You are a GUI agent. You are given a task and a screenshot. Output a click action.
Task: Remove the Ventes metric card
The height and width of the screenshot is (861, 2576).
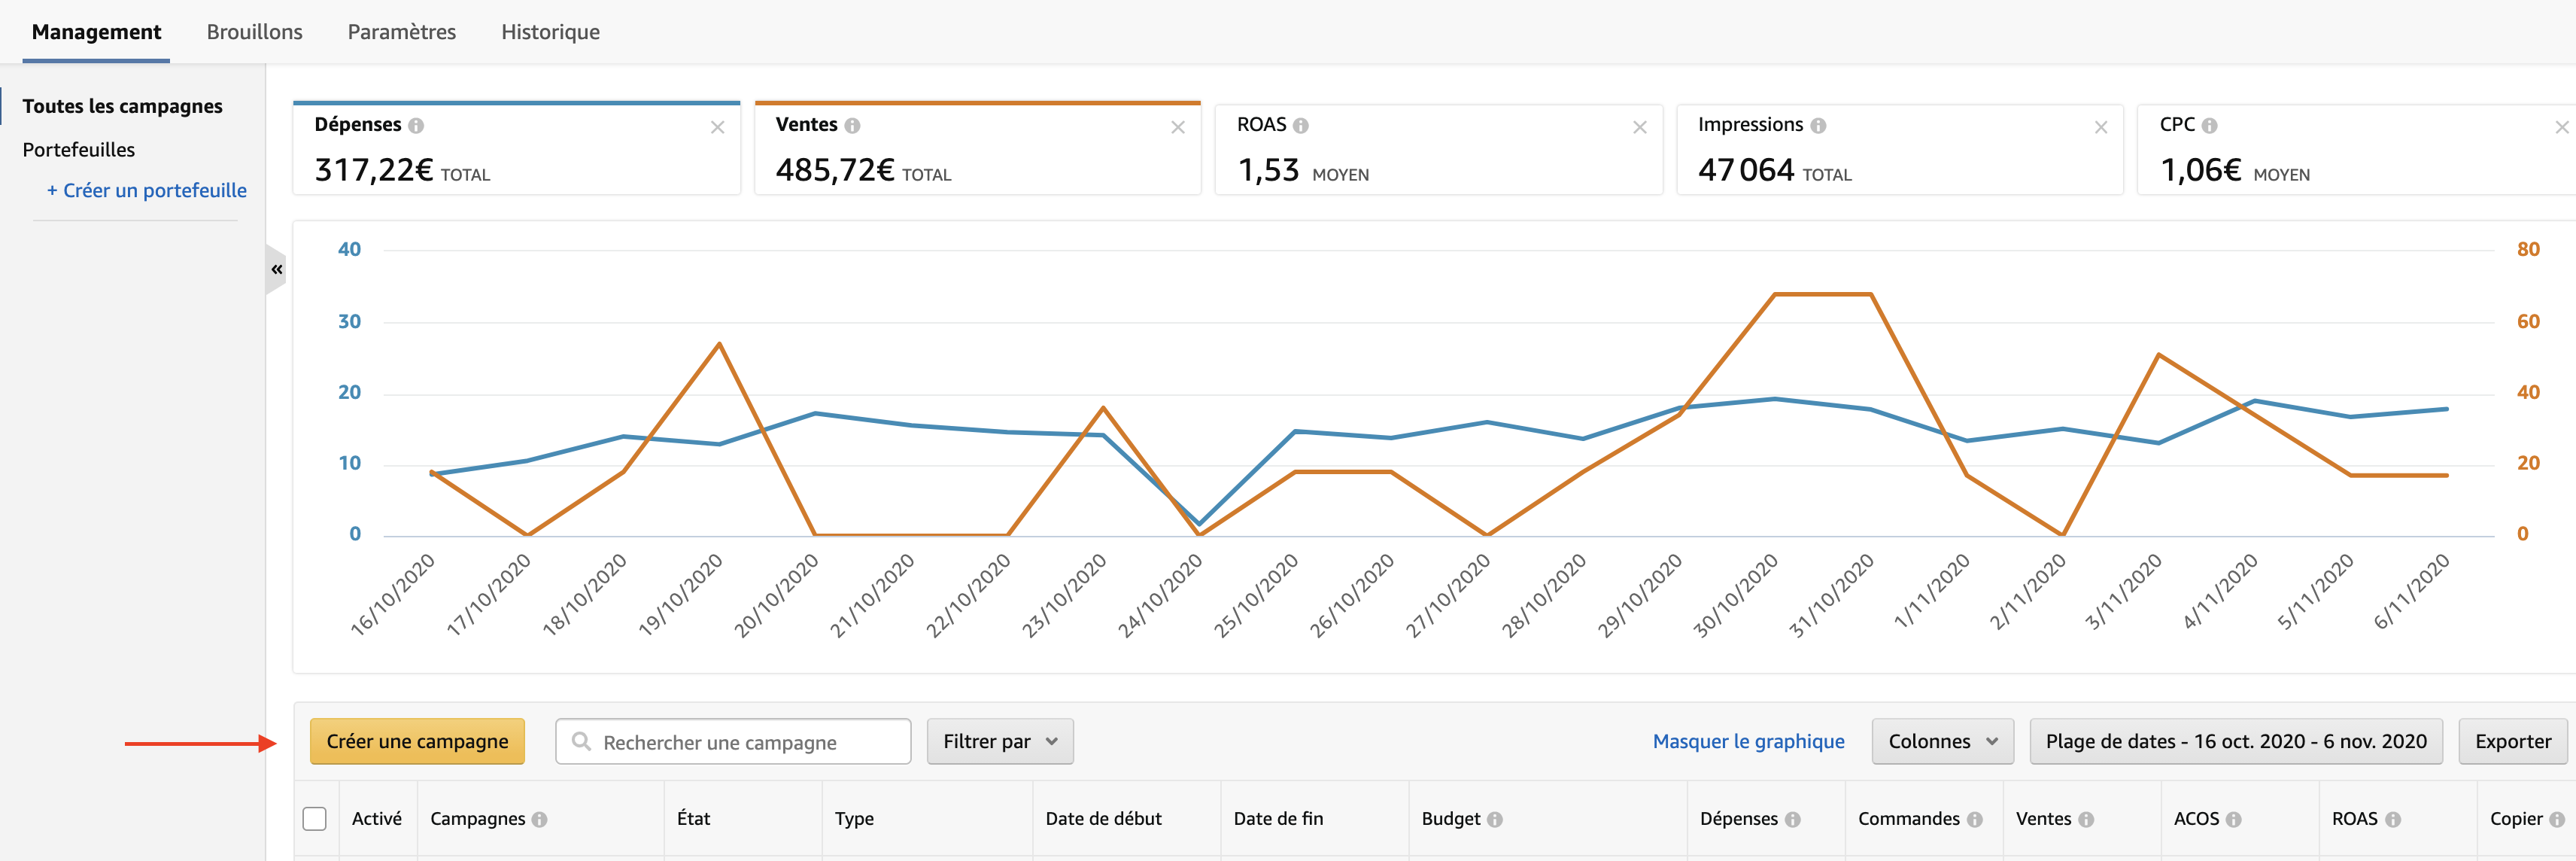point(1178,127)
